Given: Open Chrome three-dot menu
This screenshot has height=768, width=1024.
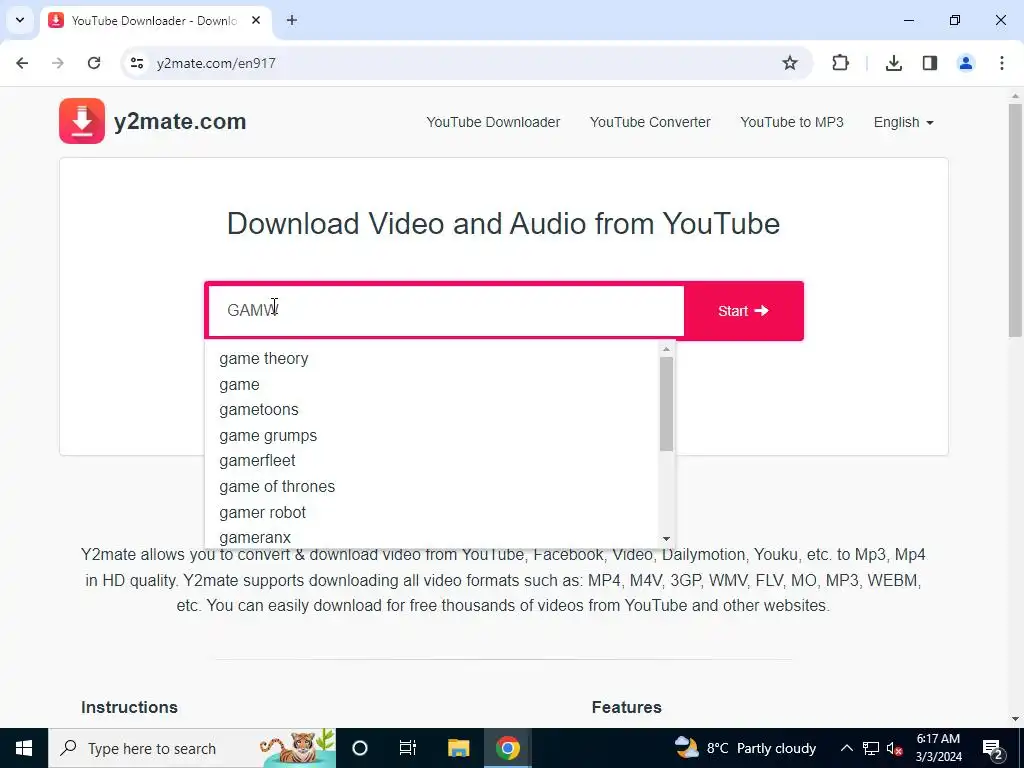Looking at the screenshot, I should pyautogui.click(x=1001, y=63).
